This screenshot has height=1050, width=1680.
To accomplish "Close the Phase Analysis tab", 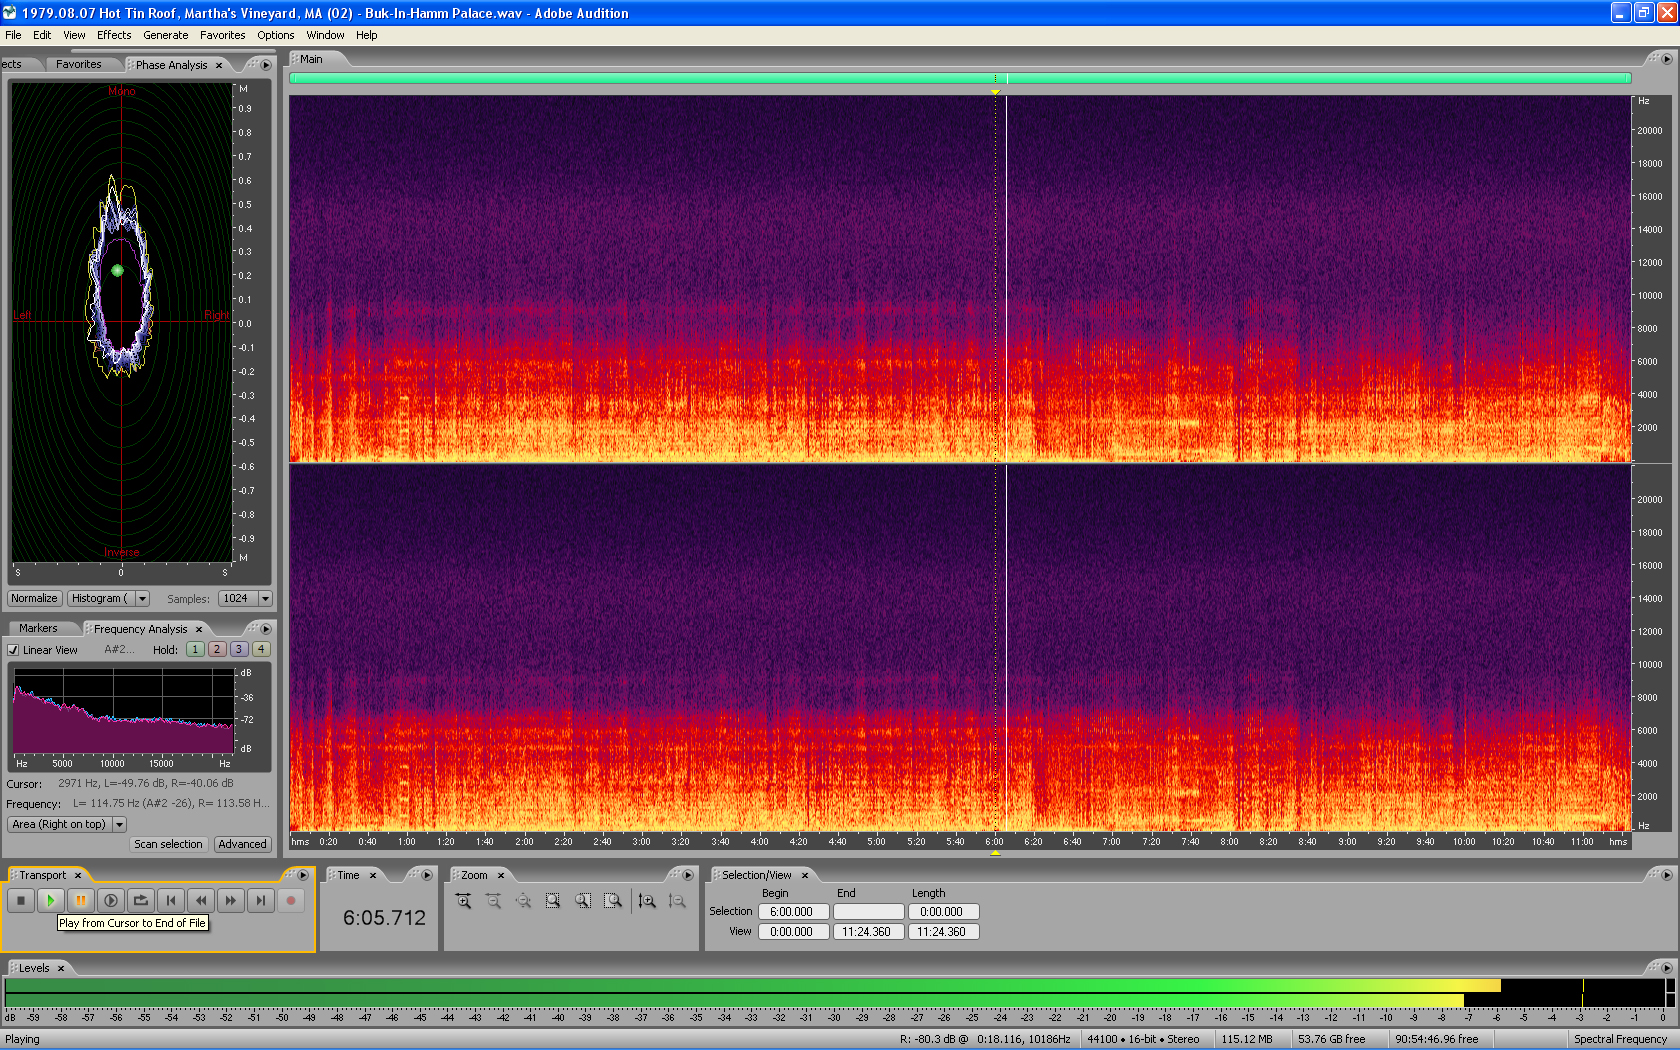I will [219, 65].
